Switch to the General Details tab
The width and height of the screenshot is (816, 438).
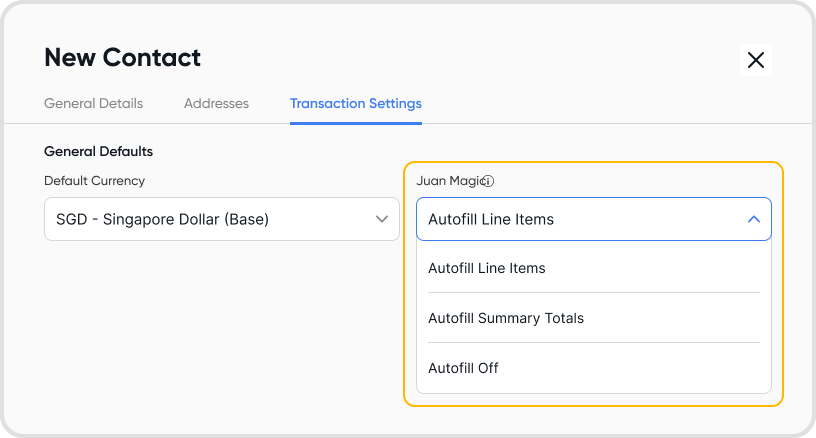click(93, 103)
